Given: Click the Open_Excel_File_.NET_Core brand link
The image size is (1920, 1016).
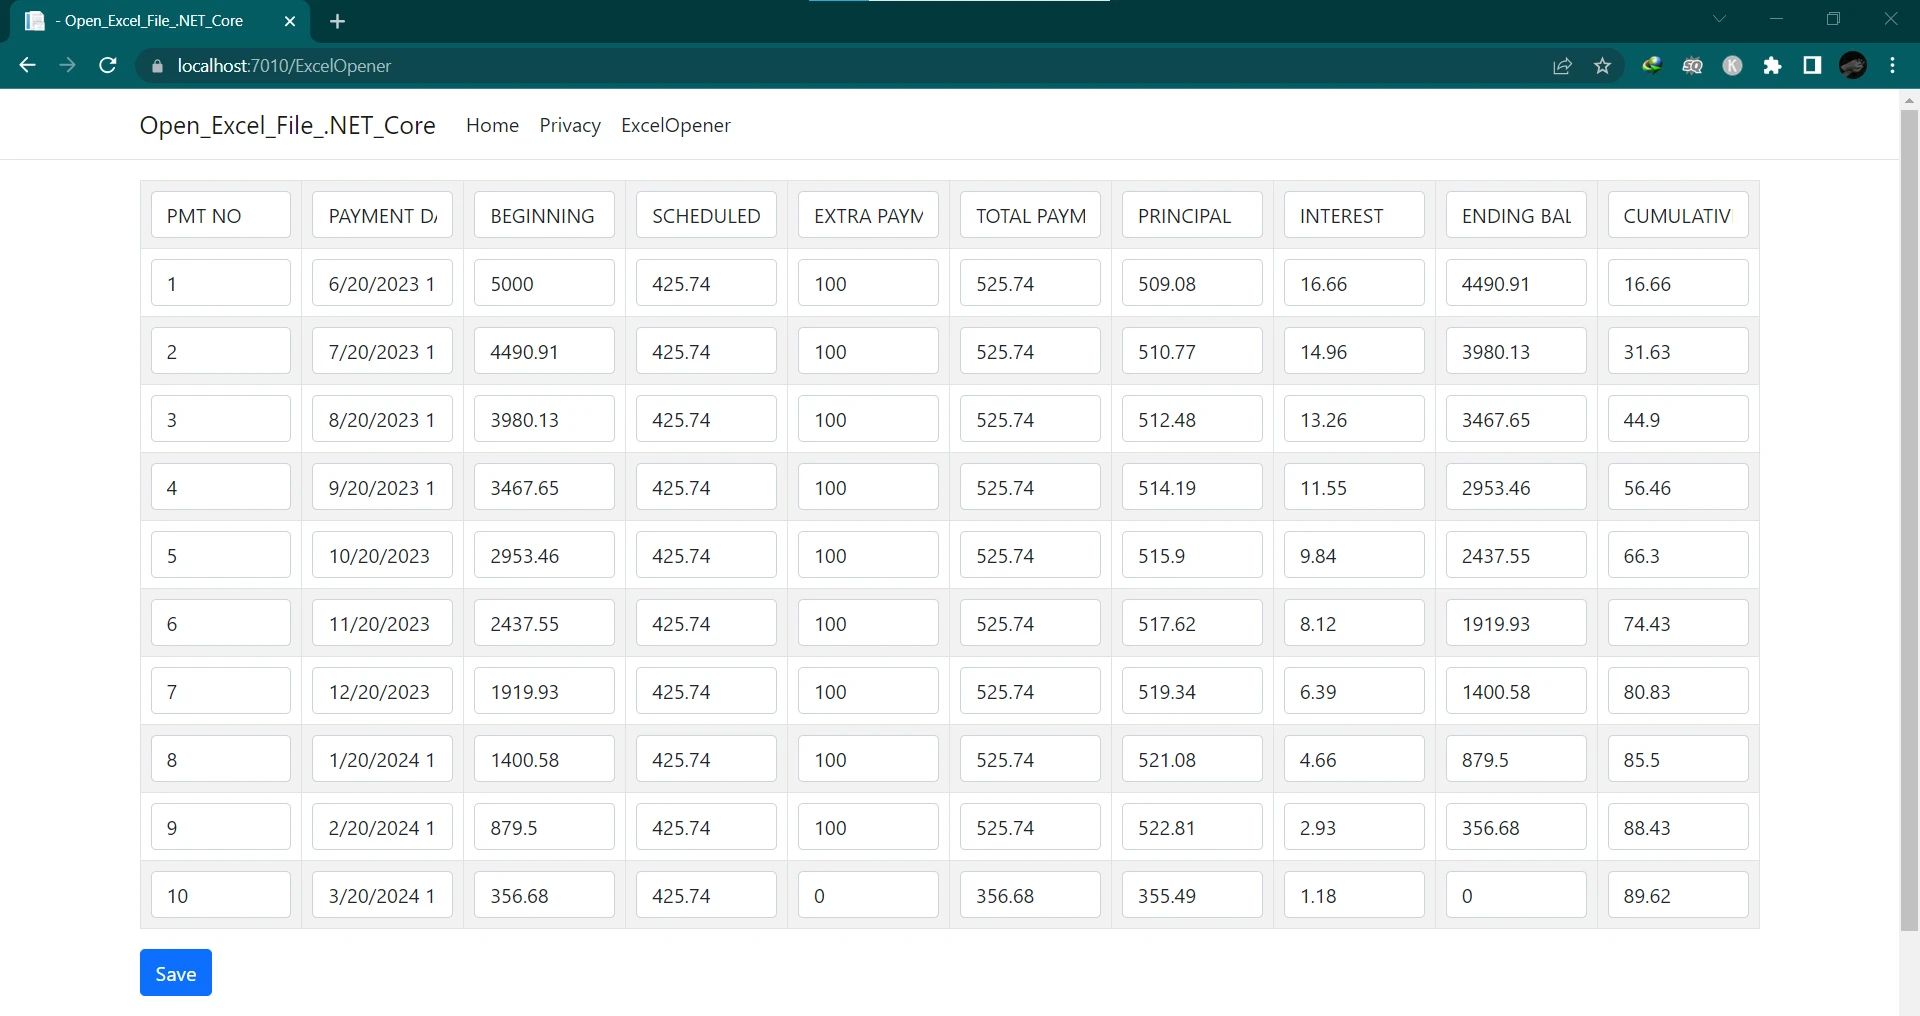Looking at the screenshot, I should point(287,125).
